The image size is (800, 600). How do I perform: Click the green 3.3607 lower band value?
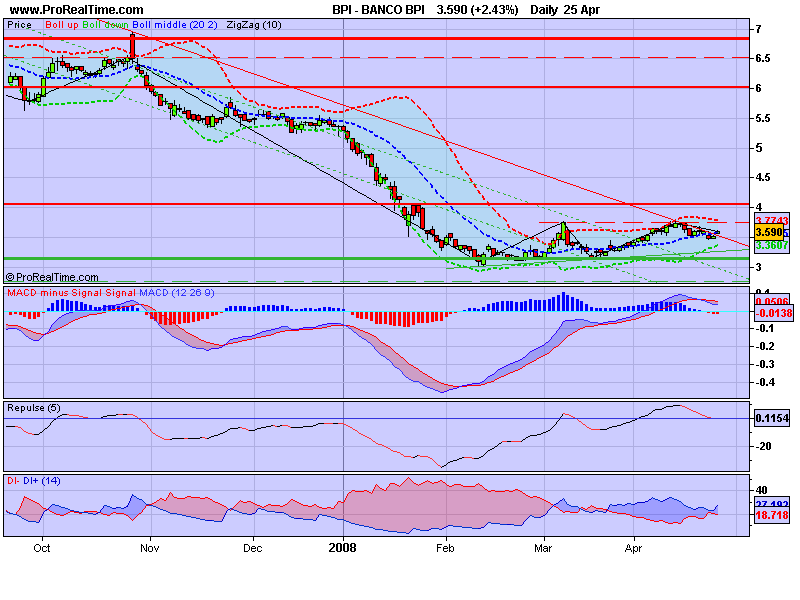(770, 244)
